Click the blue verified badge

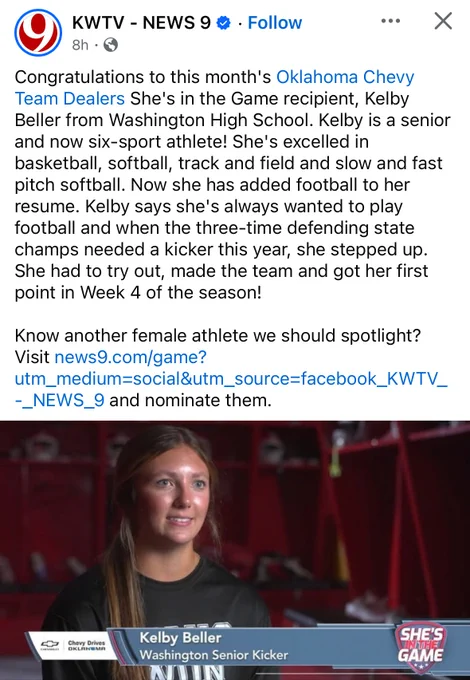[x=224, y=23]
